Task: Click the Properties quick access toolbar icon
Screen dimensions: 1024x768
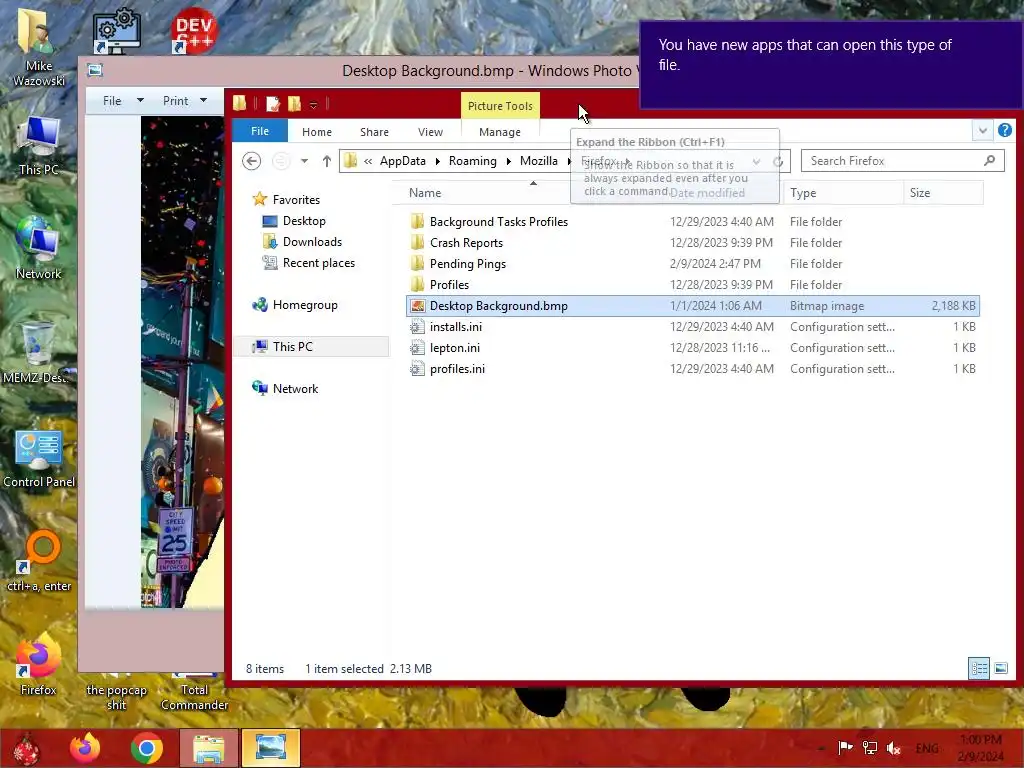Action: tap(273, 104)
